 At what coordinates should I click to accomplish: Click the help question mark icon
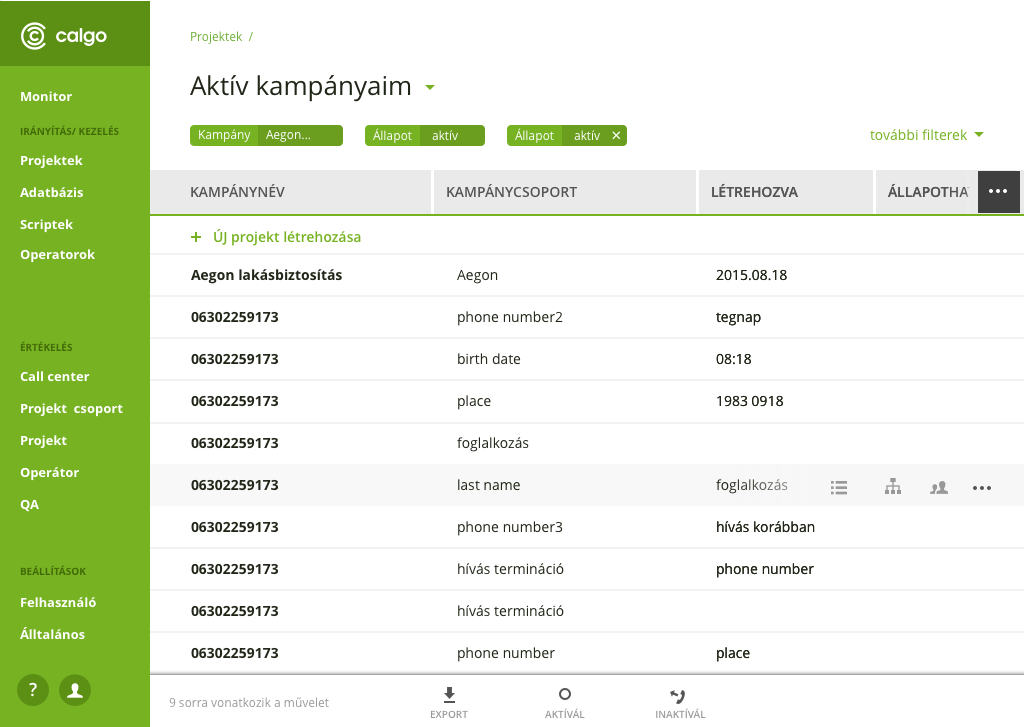pos(33,689)
